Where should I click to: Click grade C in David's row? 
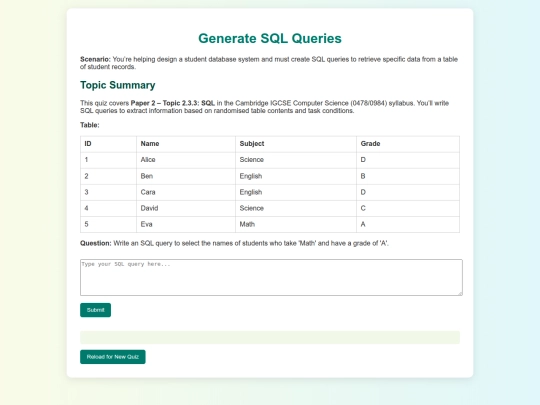coord(408,208)
